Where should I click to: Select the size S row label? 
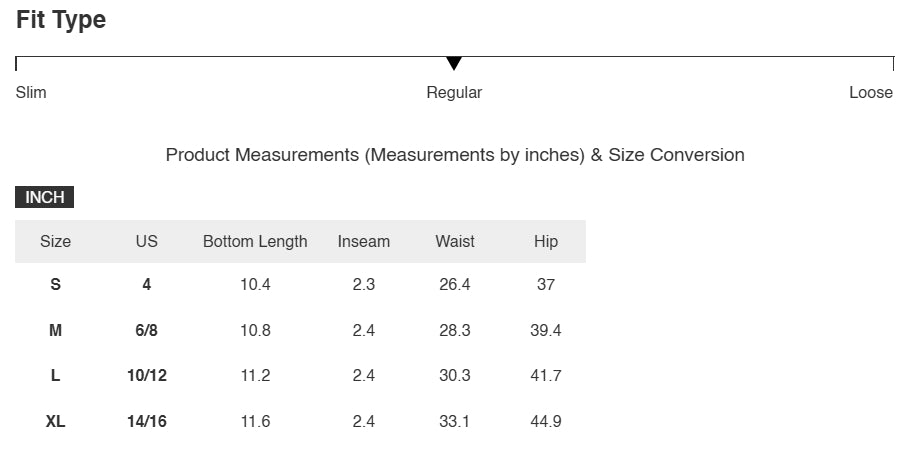56,285
